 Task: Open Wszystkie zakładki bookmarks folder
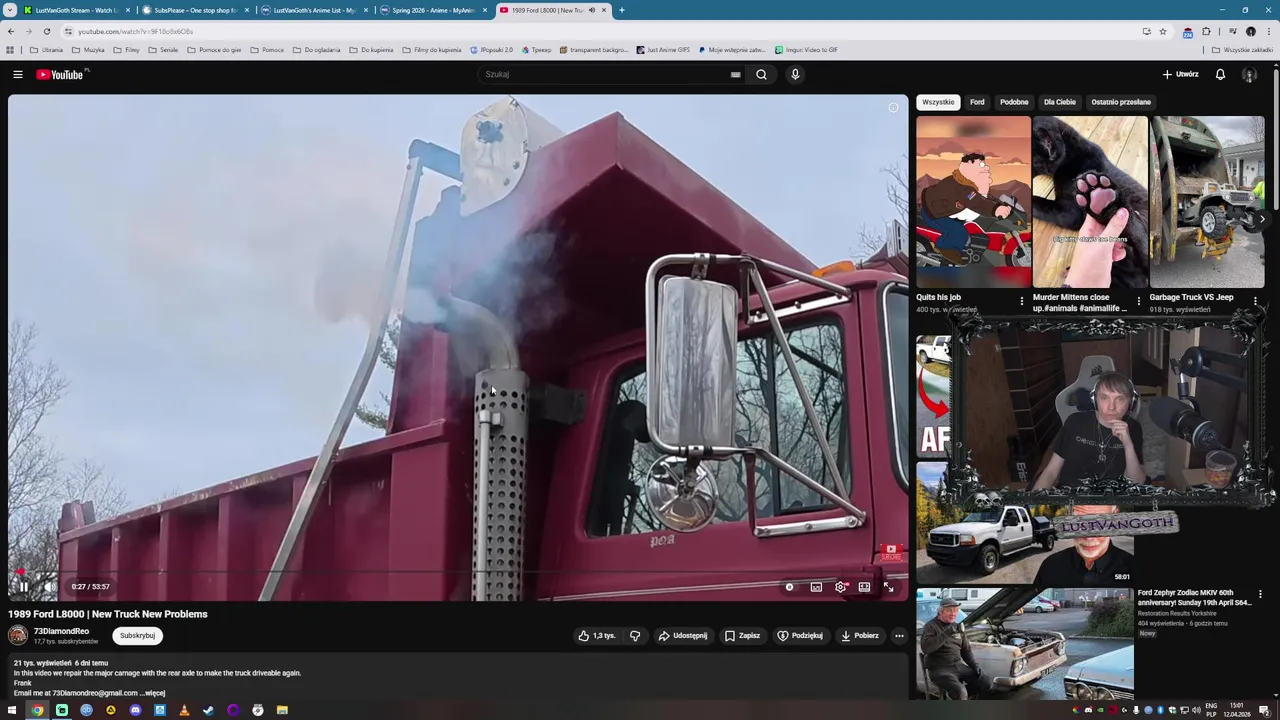click(1242, 50)
